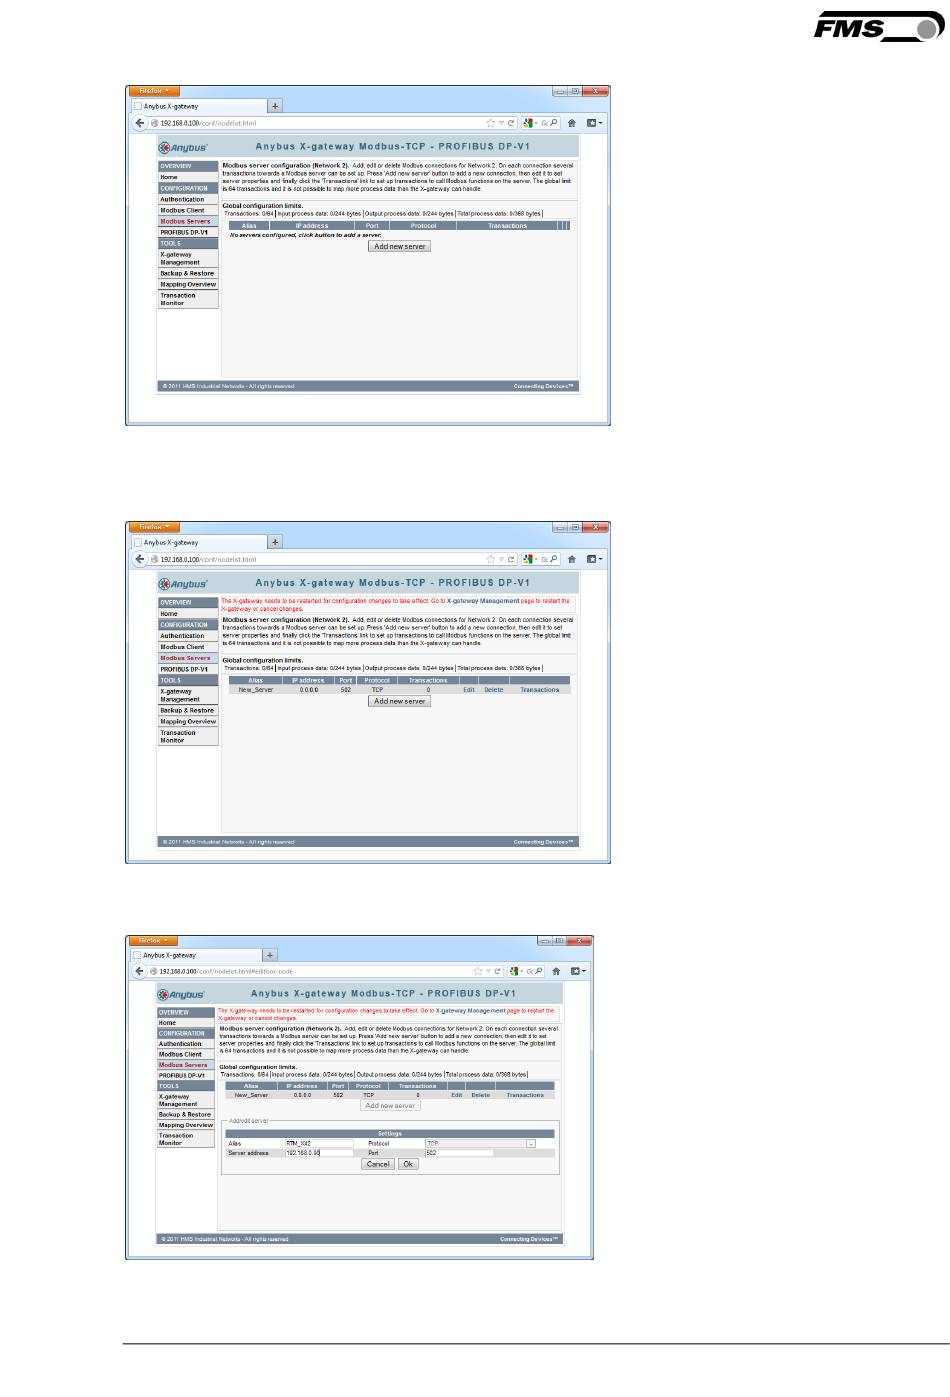Click Alias field containing RTM_X42
Image resolution: width=950 pixels, height=1397 pixels.
319,1143
